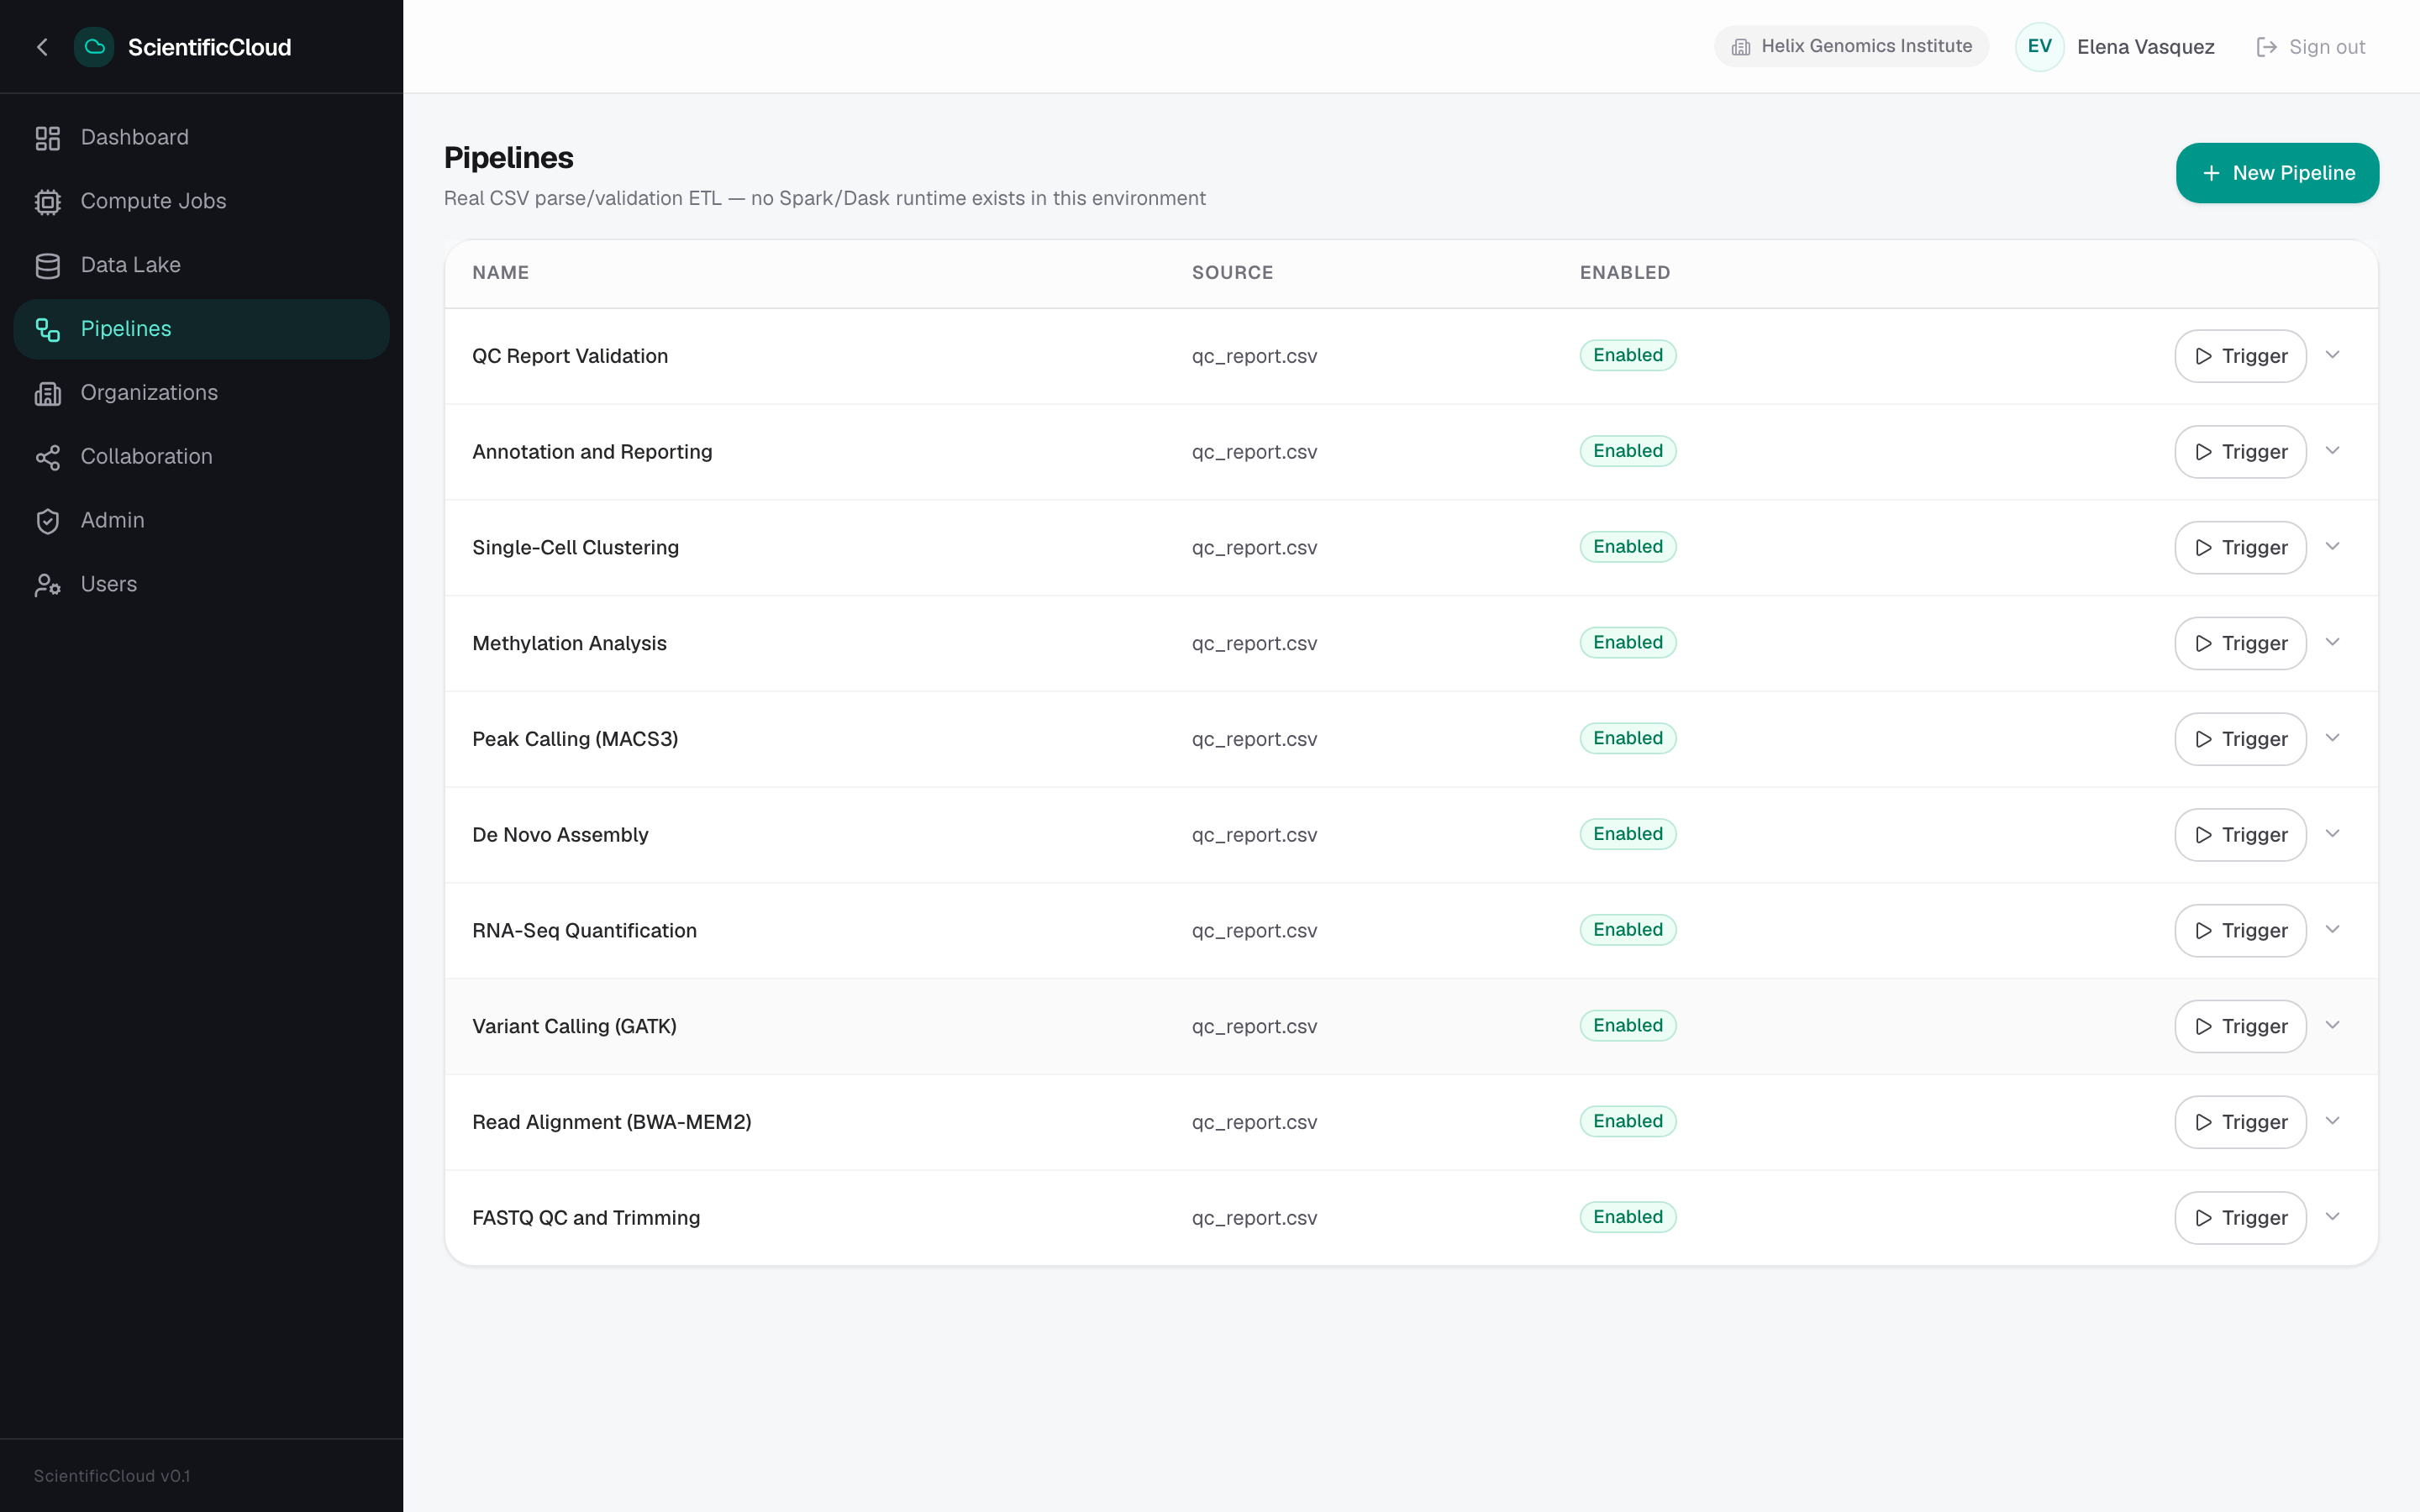Click the Pipelines workflow icon

[x=48, y=329]
